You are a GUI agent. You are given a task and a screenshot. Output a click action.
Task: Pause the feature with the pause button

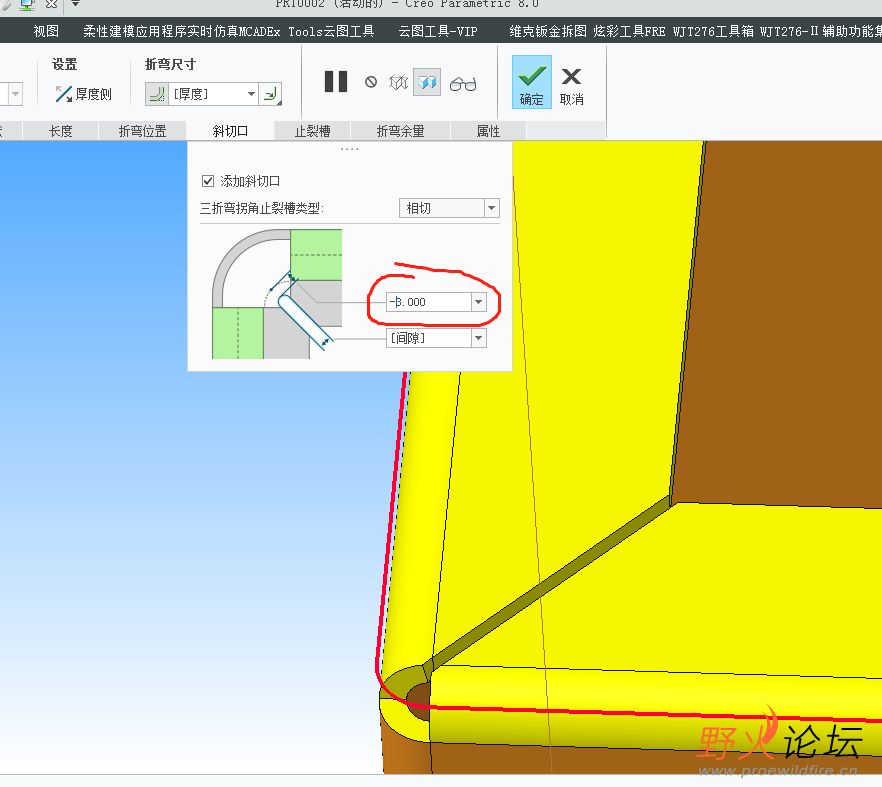tap(336, 82)
